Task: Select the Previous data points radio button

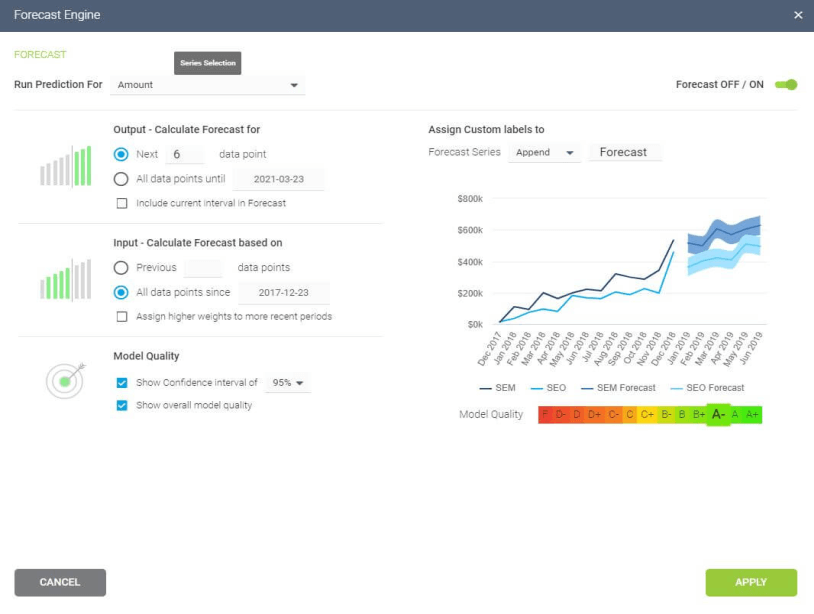Action: pos(121,268)
